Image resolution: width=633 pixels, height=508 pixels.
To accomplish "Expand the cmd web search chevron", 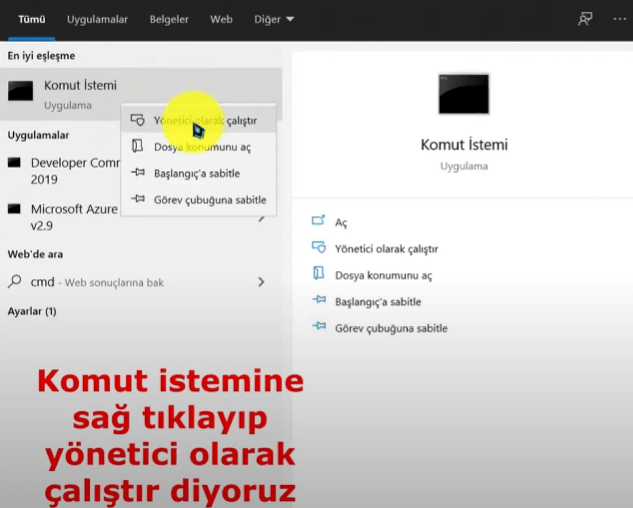I will pyautogui.click(x=261, y=282).
